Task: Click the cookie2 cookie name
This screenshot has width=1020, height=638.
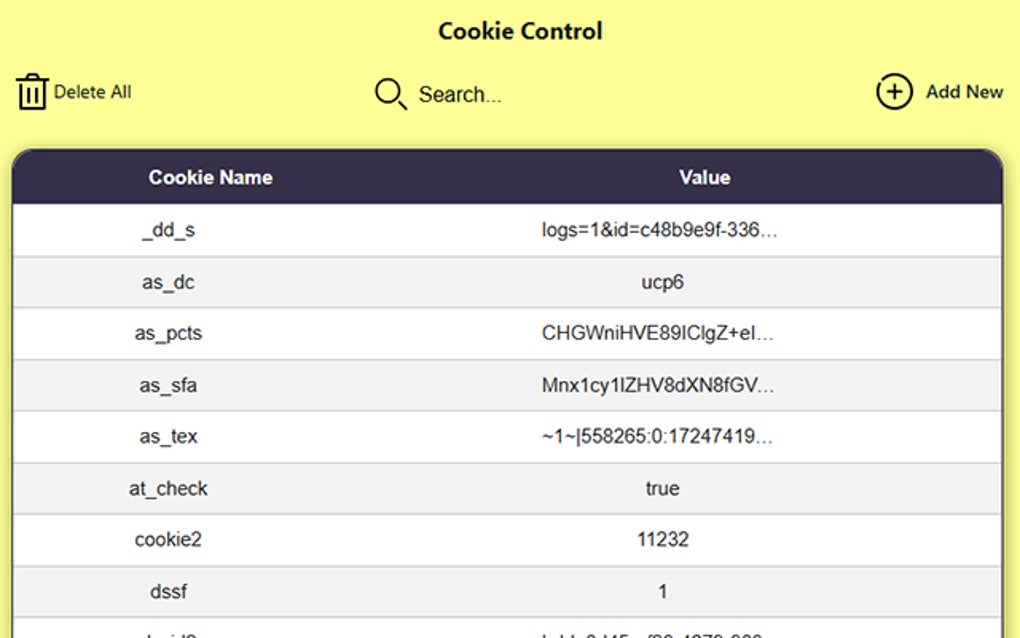Action: tap(168, 540)
